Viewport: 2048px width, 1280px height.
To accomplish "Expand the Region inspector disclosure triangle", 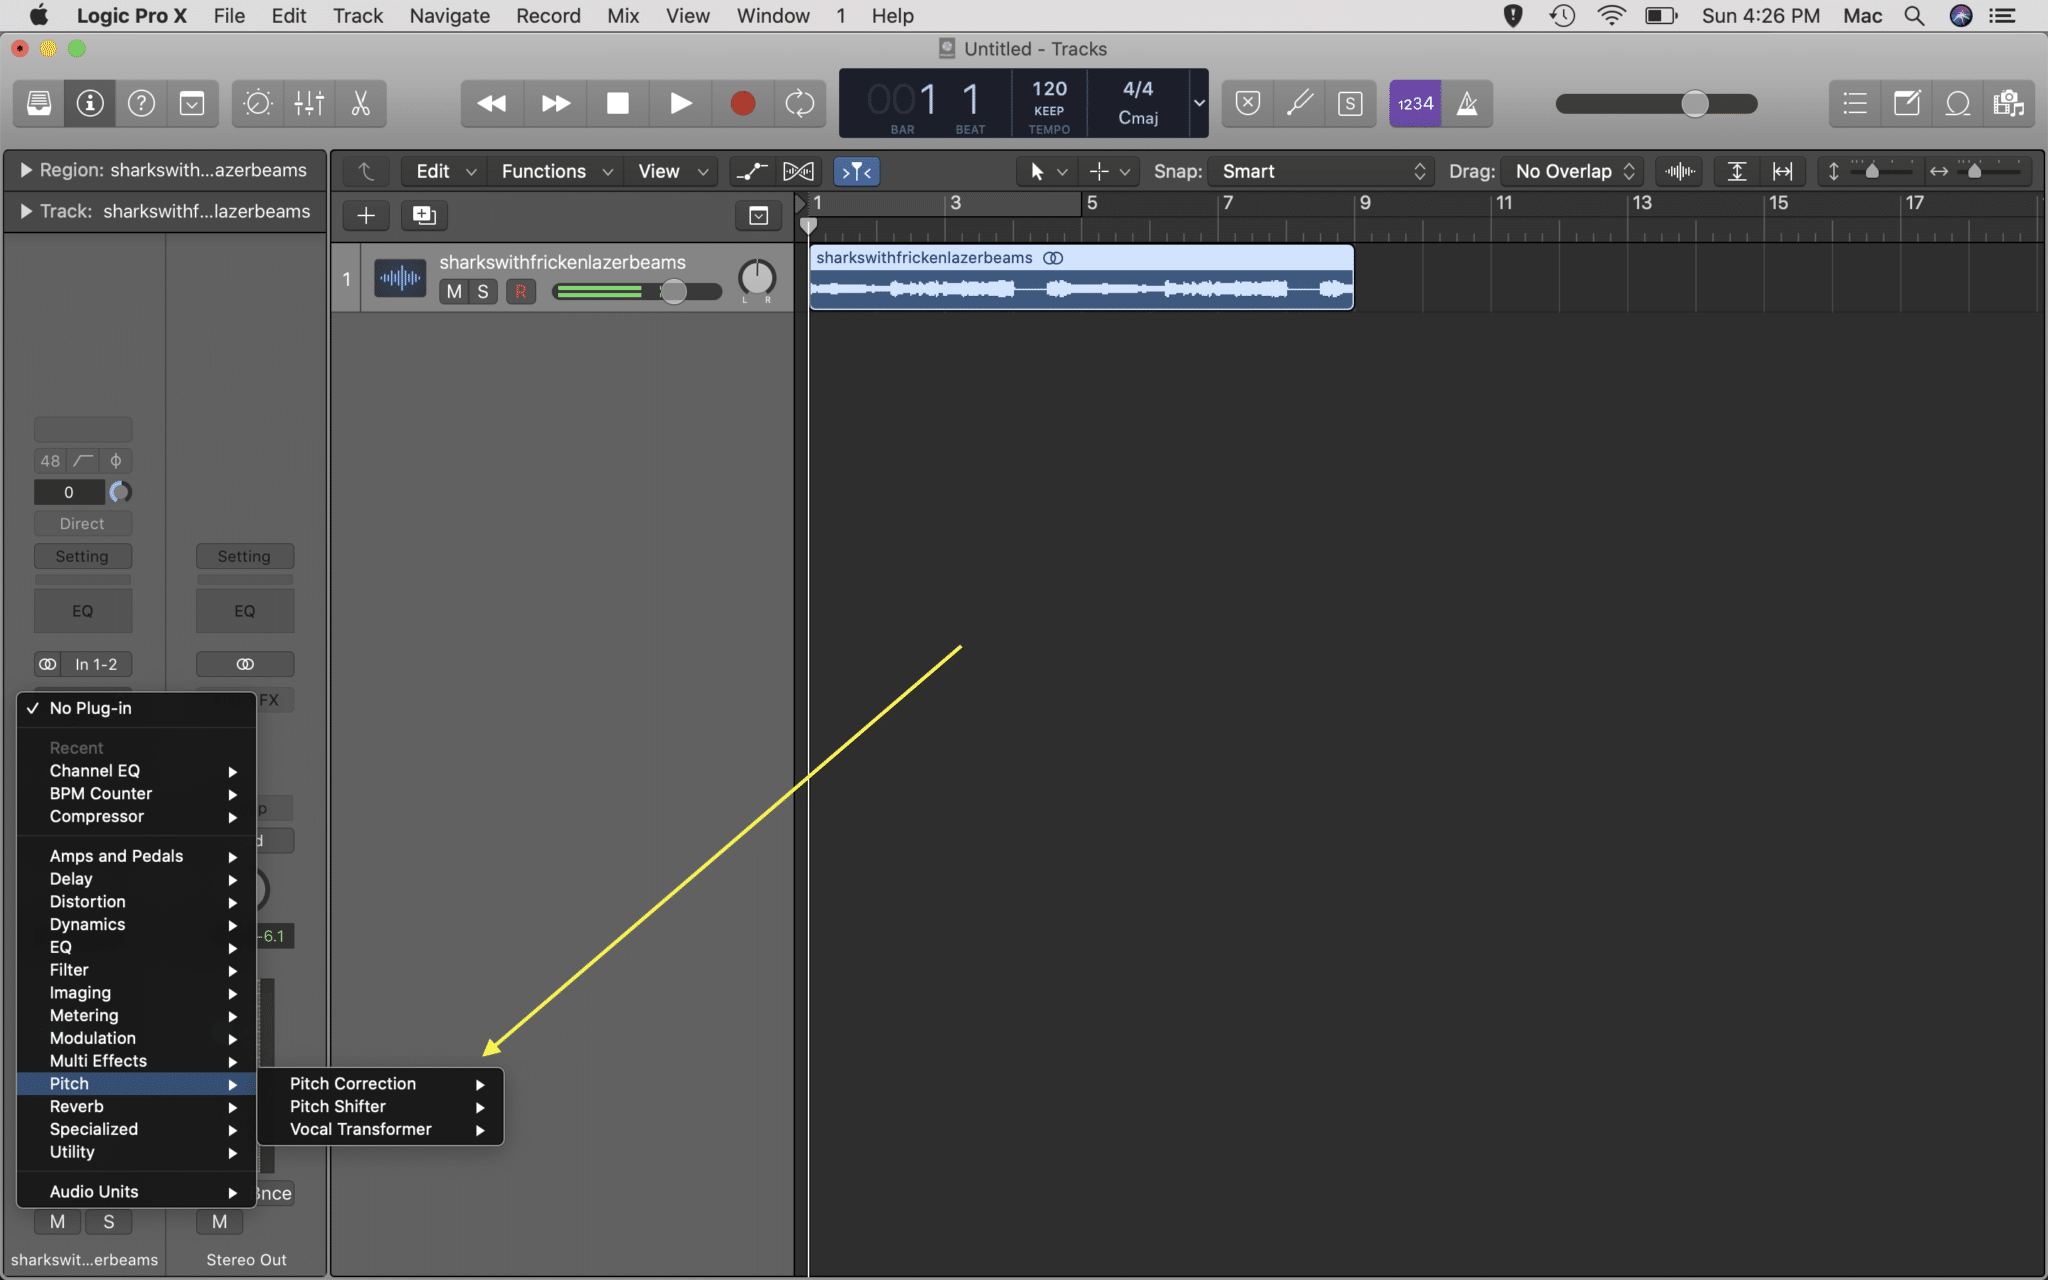I will point(26,170).
